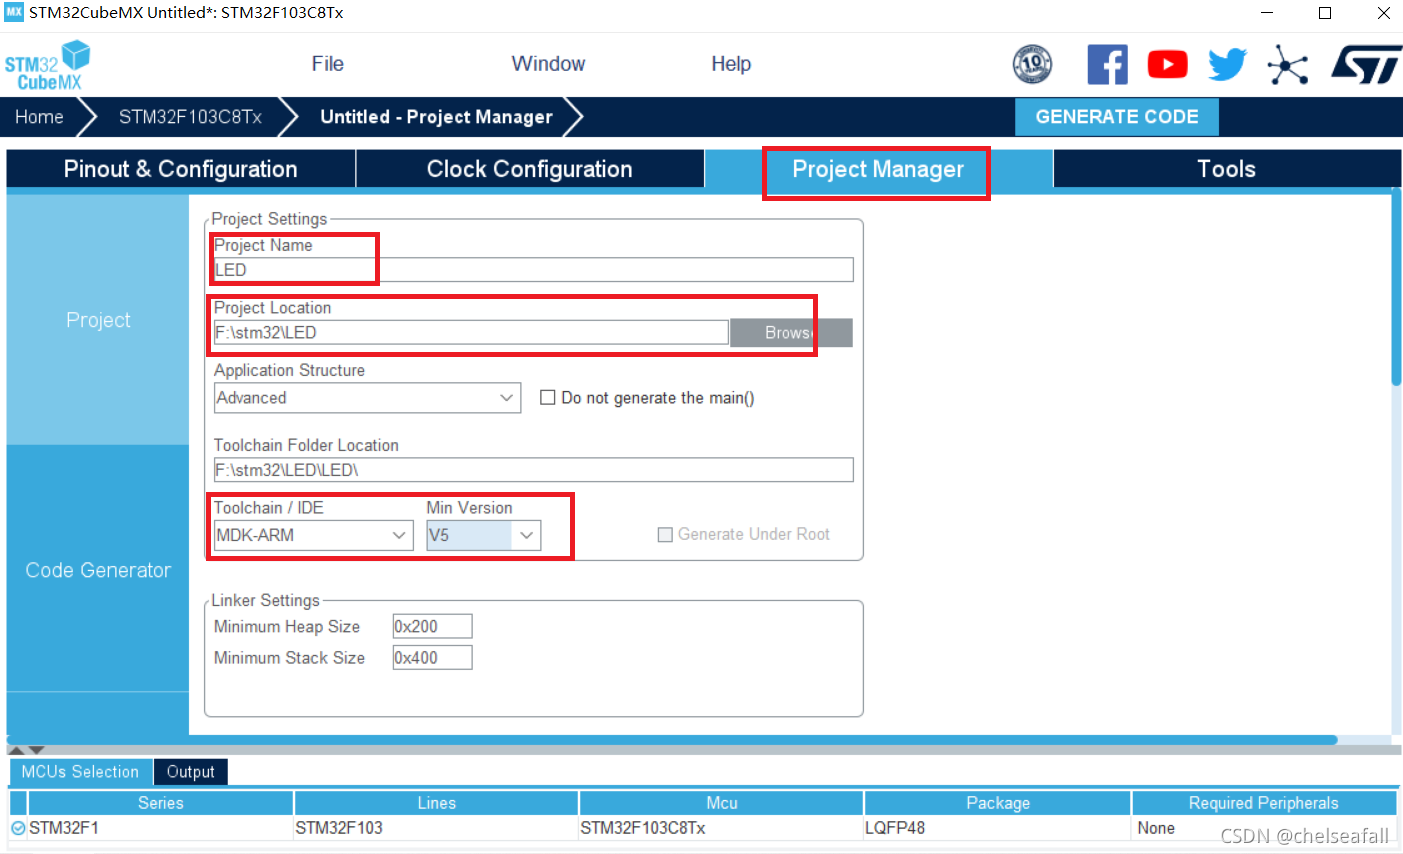
Task: Open the Facebook icon link
Action: click(x=1107, y=65)
